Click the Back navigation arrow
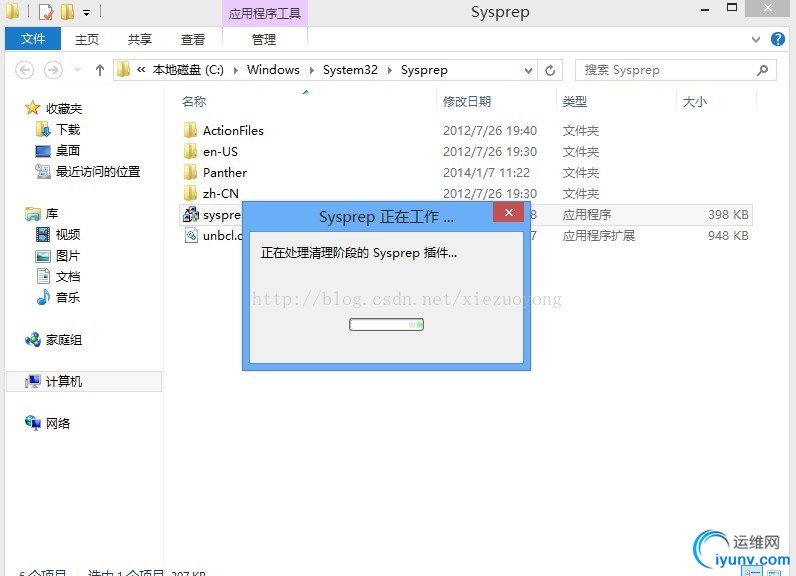796x576 pixels. tap(24, 70)
